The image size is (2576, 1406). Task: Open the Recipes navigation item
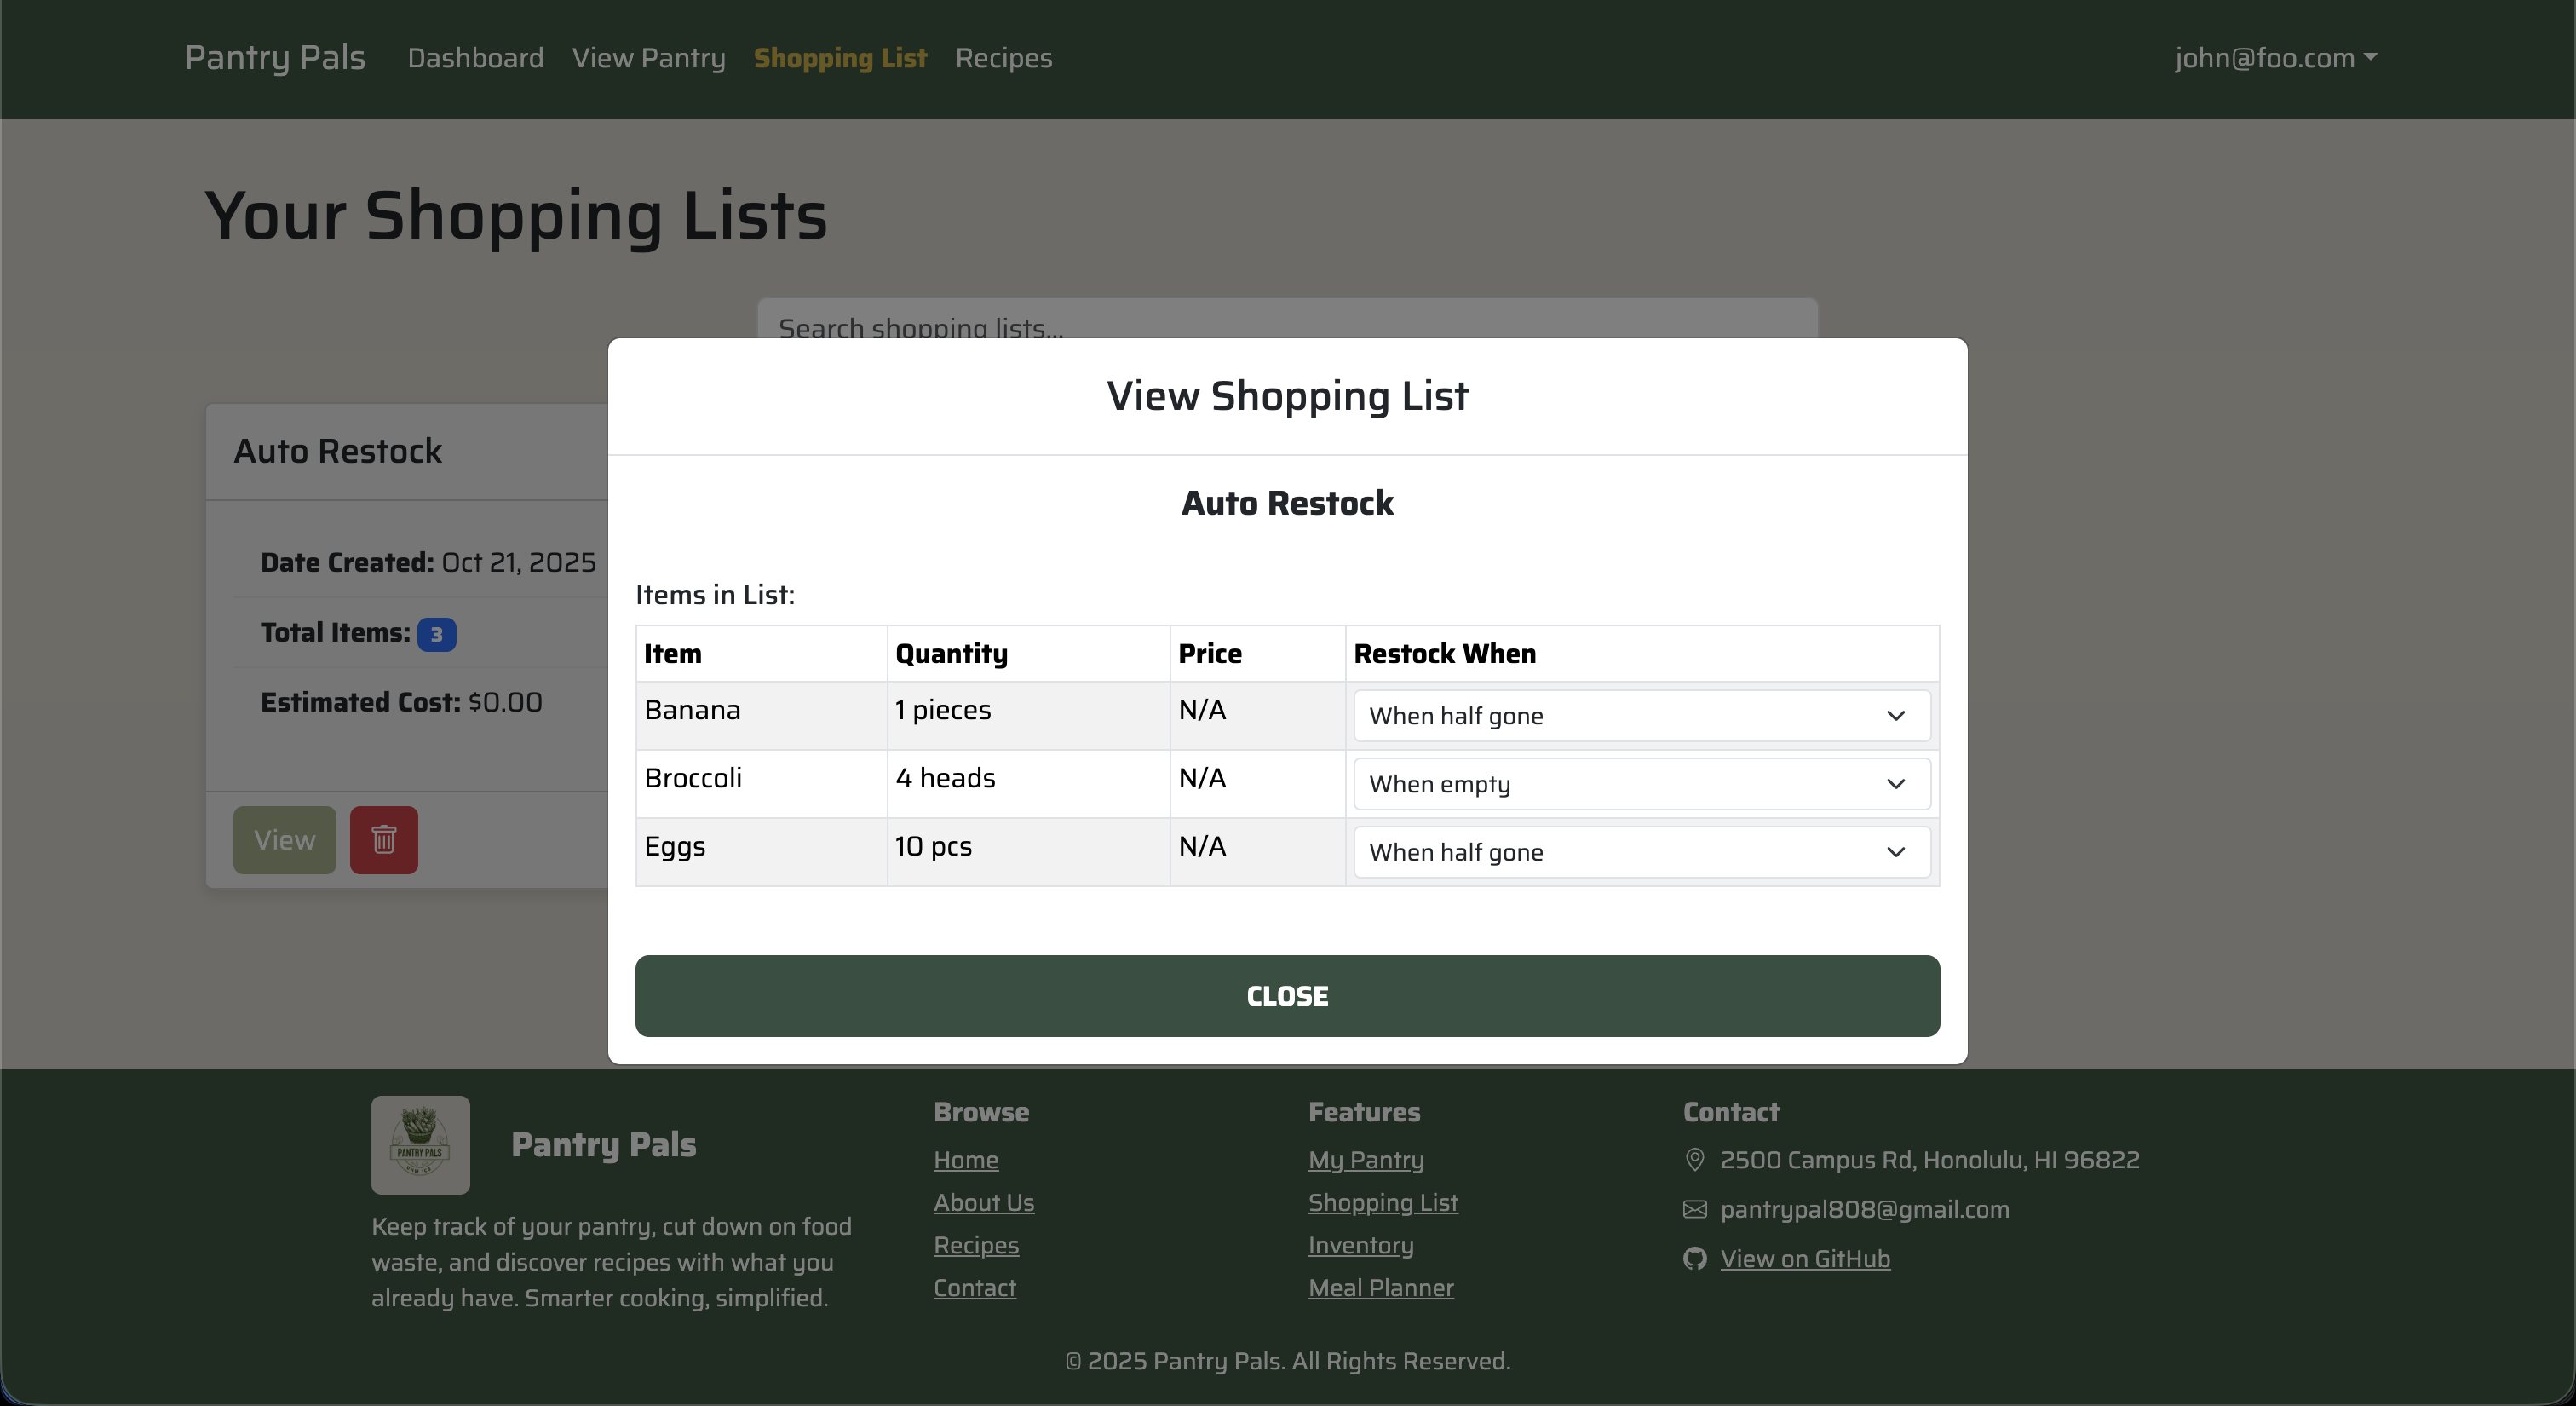pyautogui.click(x=1003, y=58)
